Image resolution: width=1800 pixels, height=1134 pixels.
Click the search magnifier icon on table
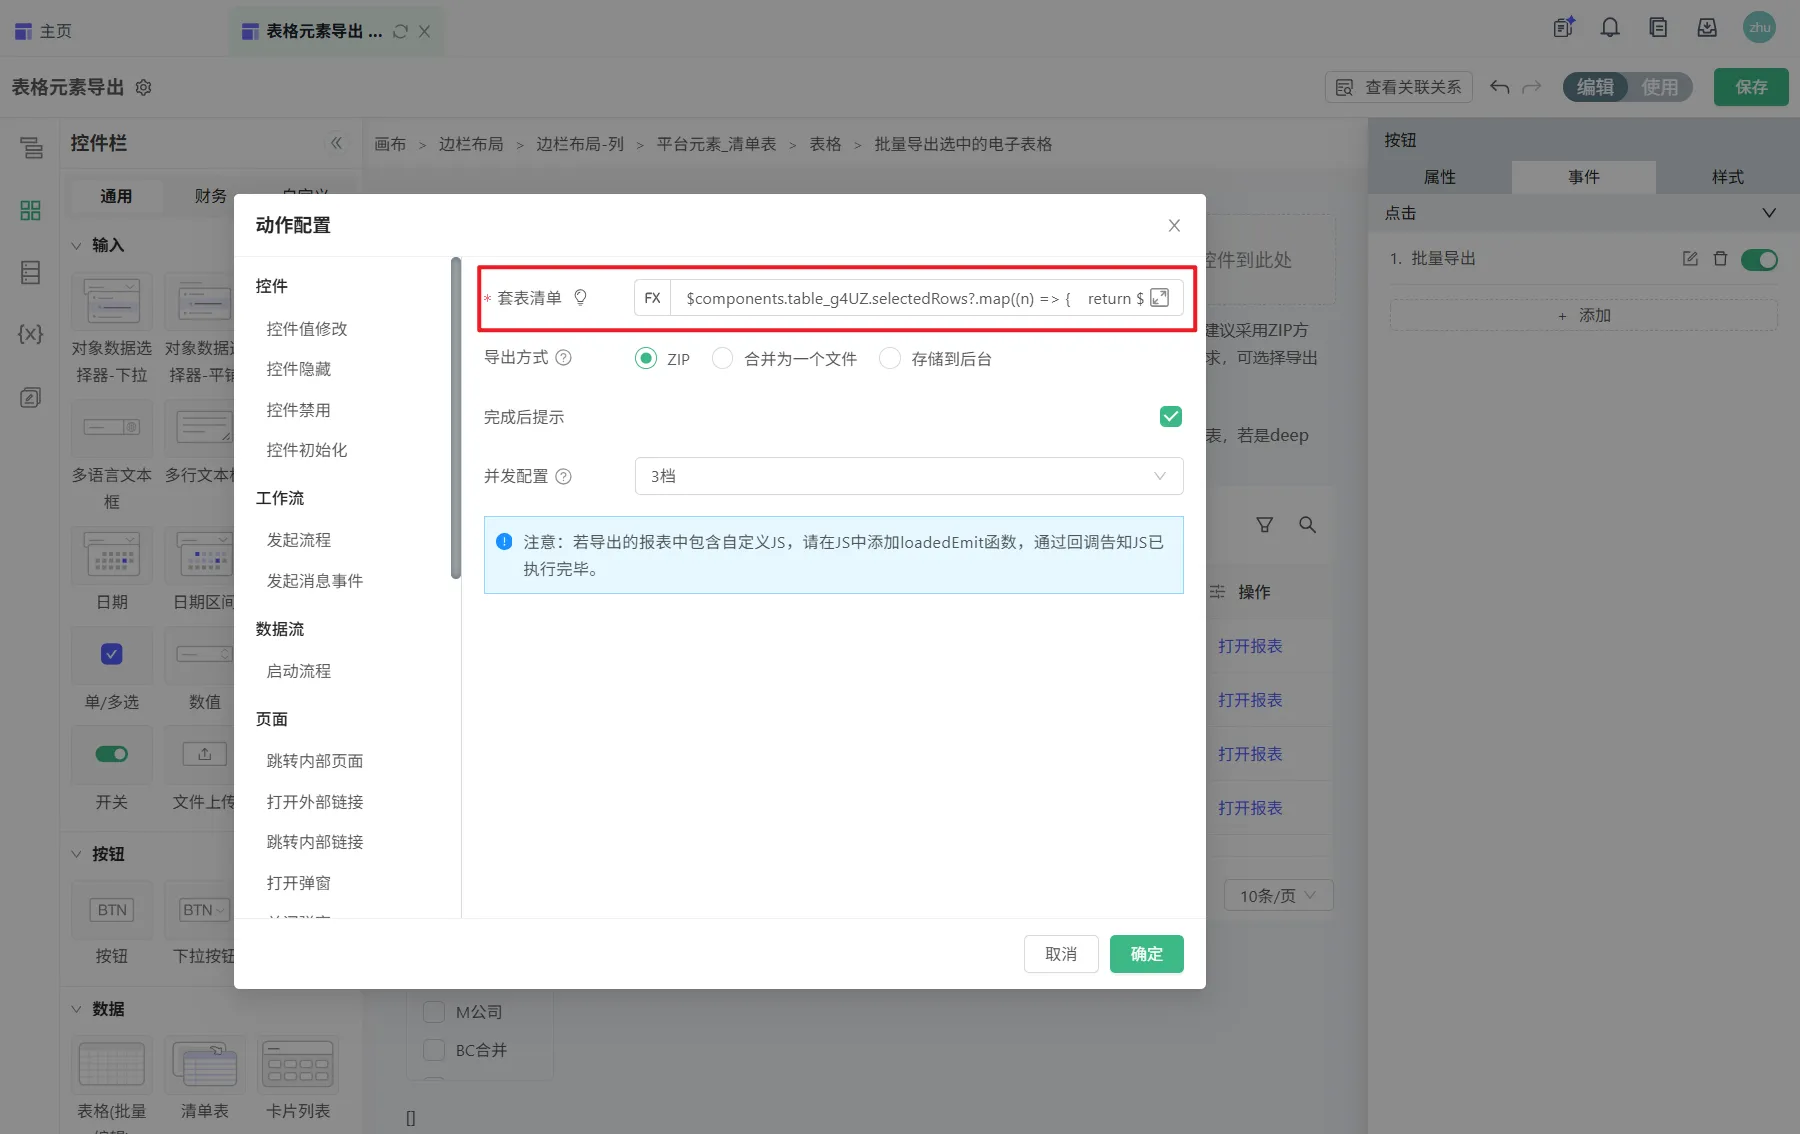pos(1307,525)
